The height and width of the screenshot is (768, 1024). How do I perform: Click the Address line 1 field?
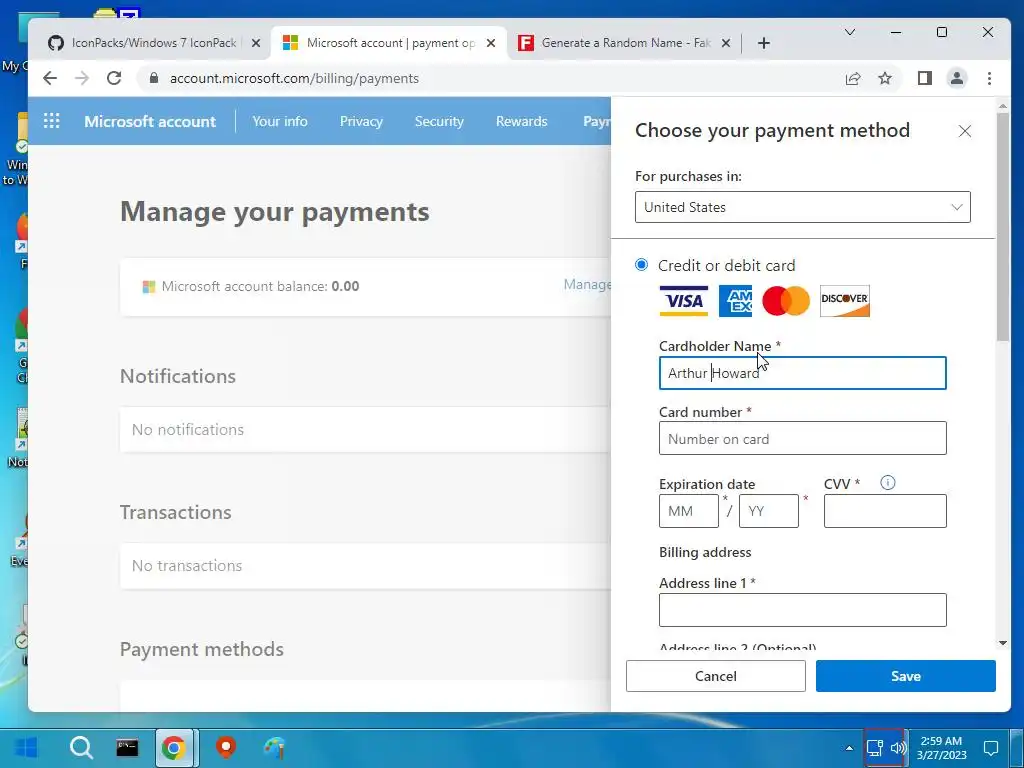point(803,610)
